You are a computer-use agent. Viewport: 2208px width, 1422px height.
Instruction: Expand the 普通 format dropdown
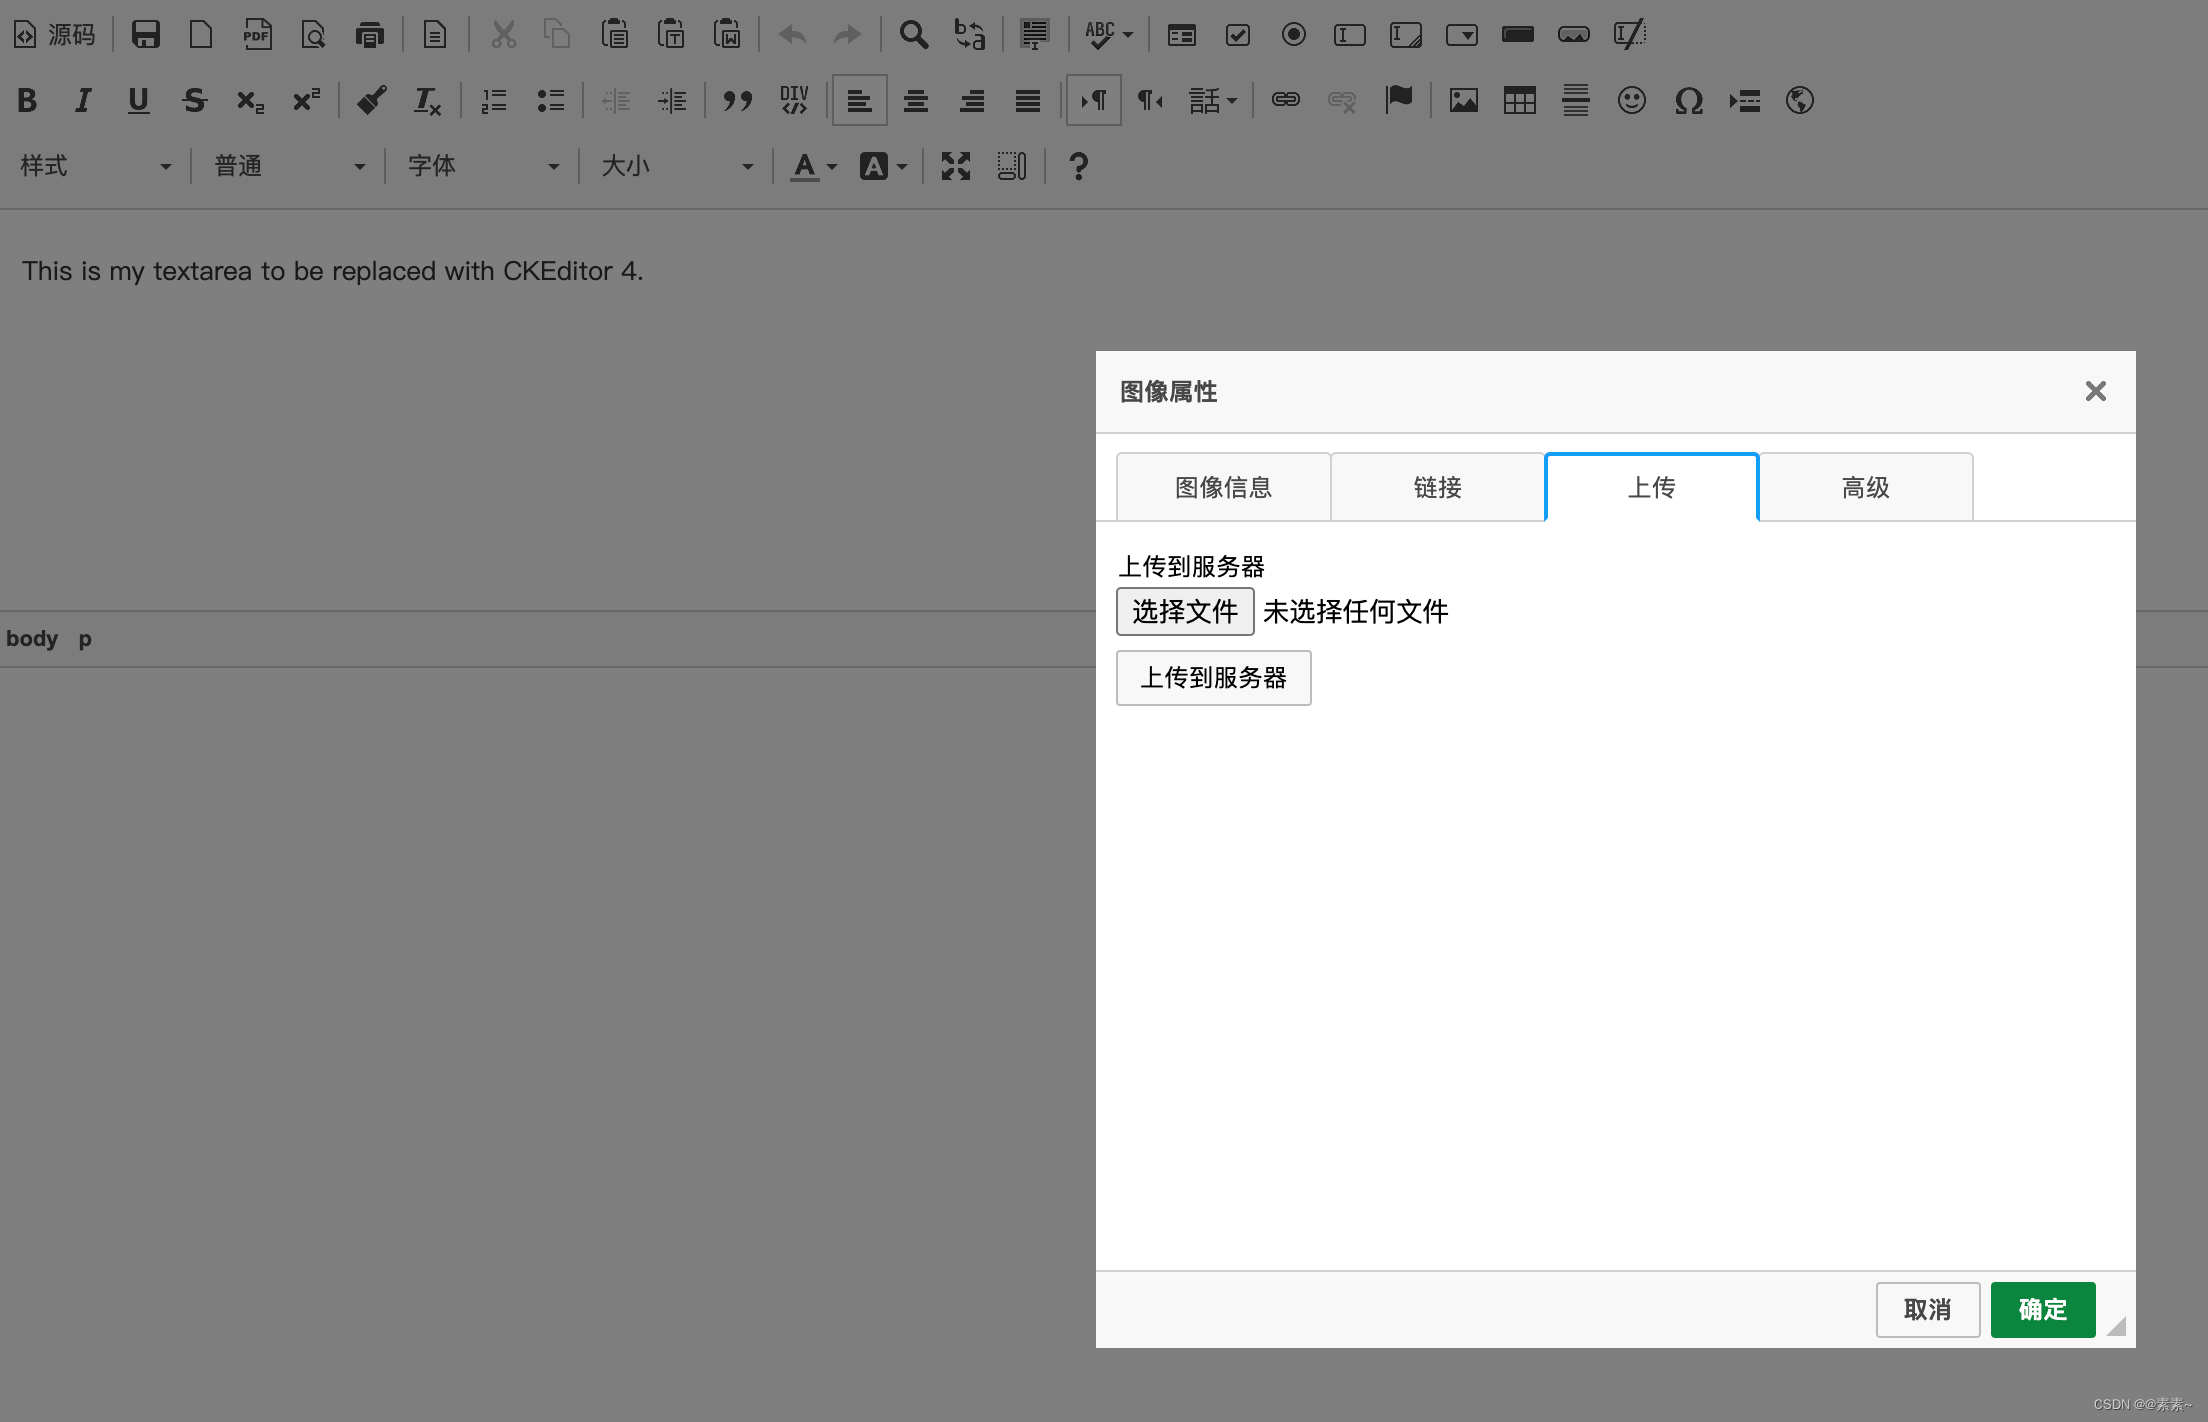coord(290,166)
